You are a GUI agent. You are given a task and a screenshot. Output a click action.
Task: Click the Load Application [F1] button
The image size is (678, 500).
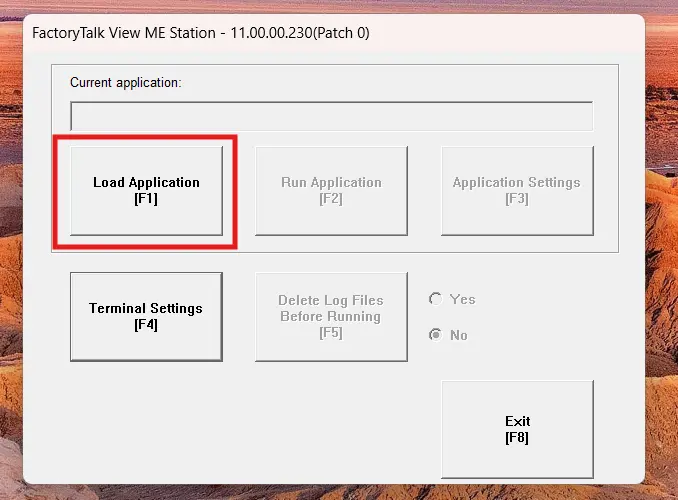pyautogui.click(x=146, y=191)
